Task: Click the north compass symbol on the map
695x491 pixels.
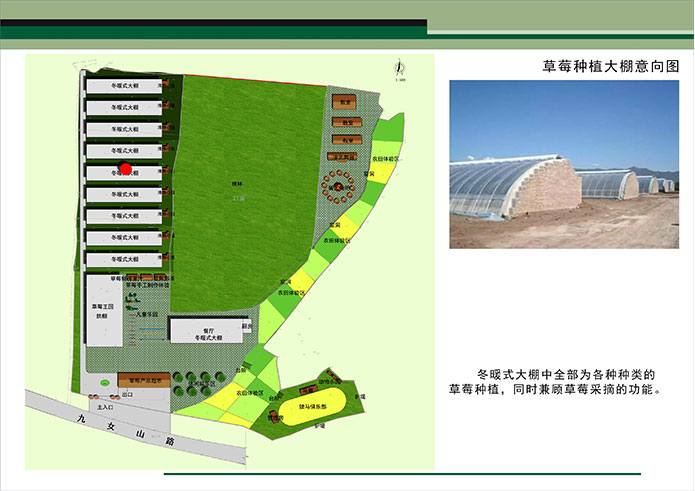Action: [x=400, y=69]
